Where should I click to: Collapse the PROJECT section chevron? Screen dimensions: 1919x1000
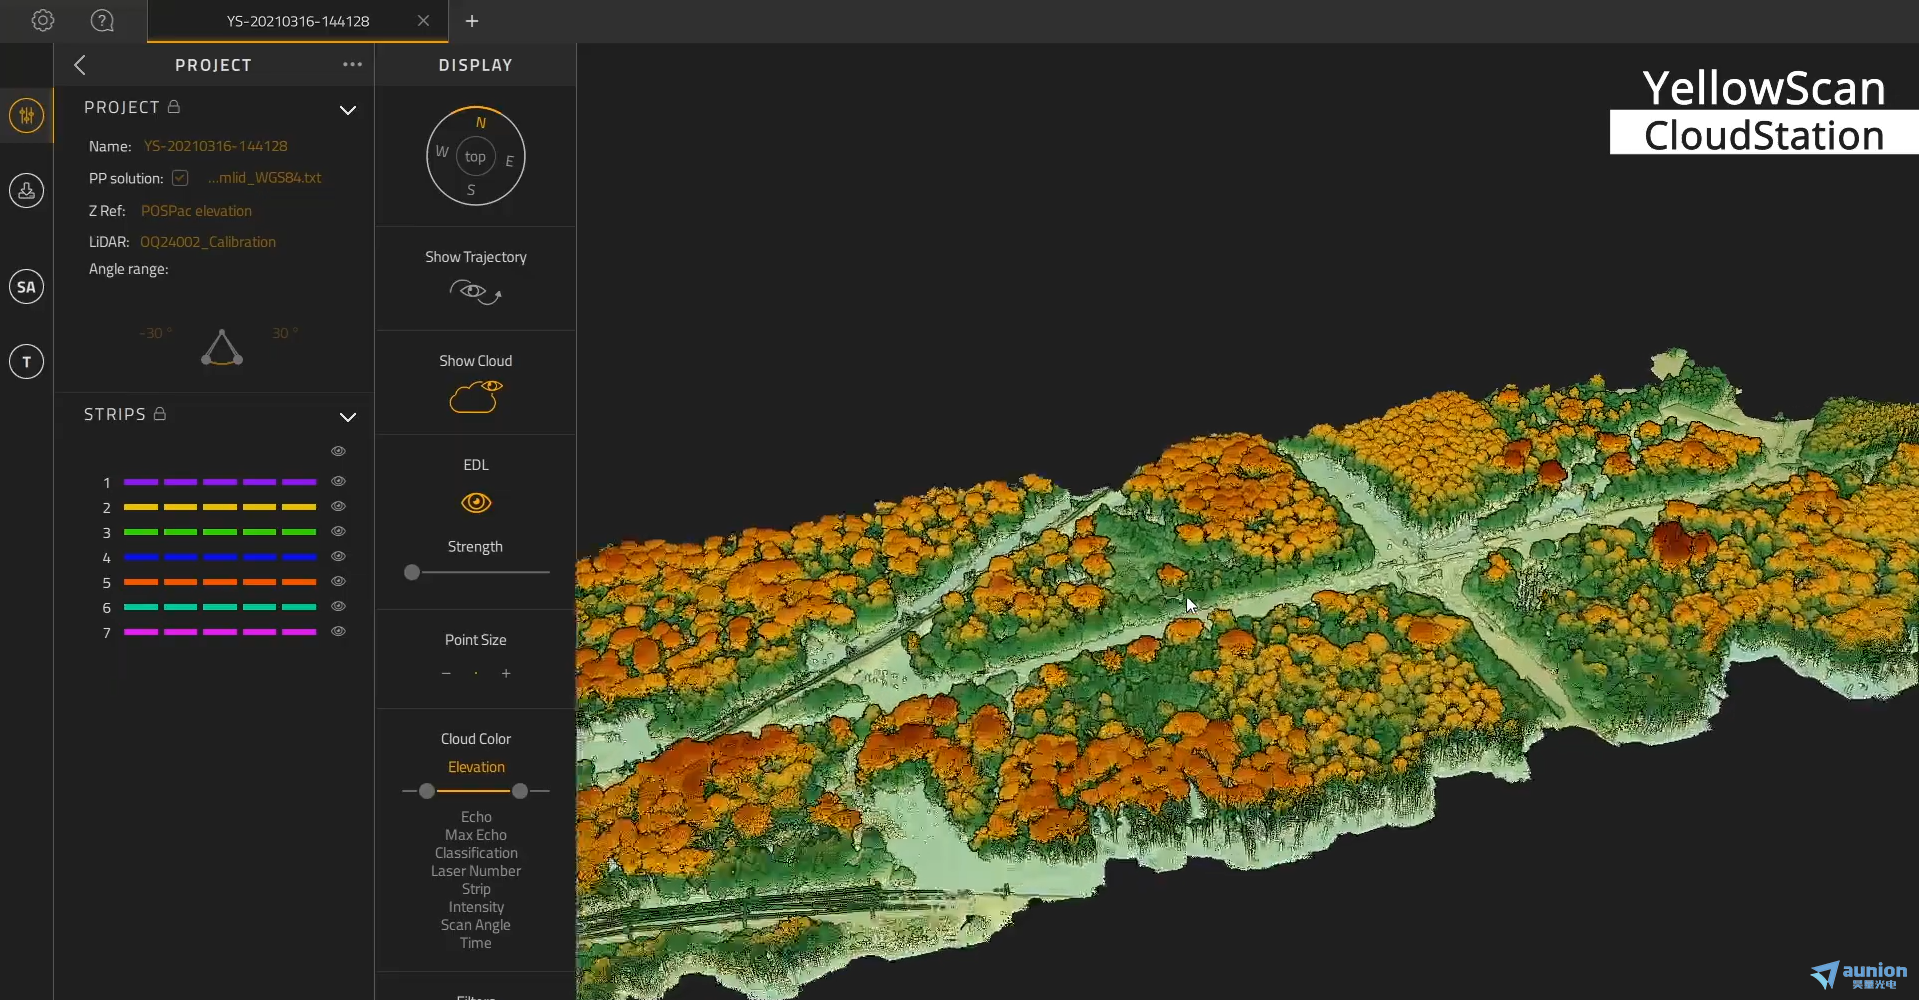[x=348, y=110]
